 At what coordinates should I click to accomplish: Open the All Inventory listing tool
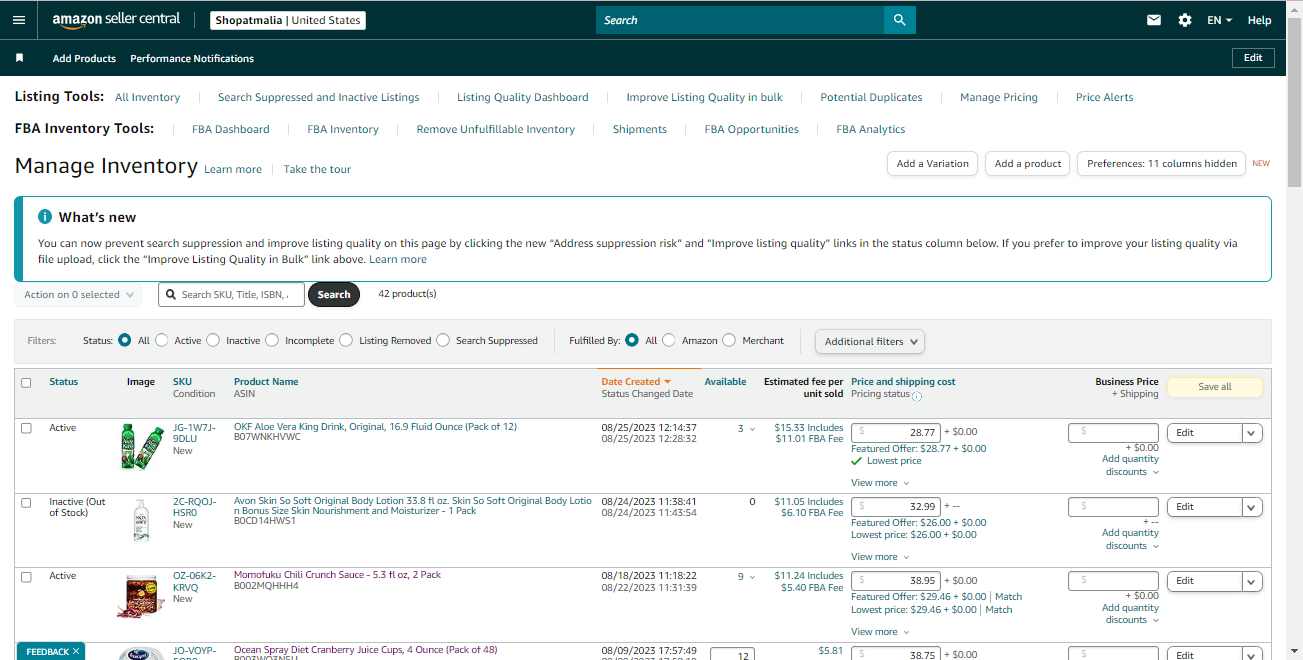(x=147, y=98)
